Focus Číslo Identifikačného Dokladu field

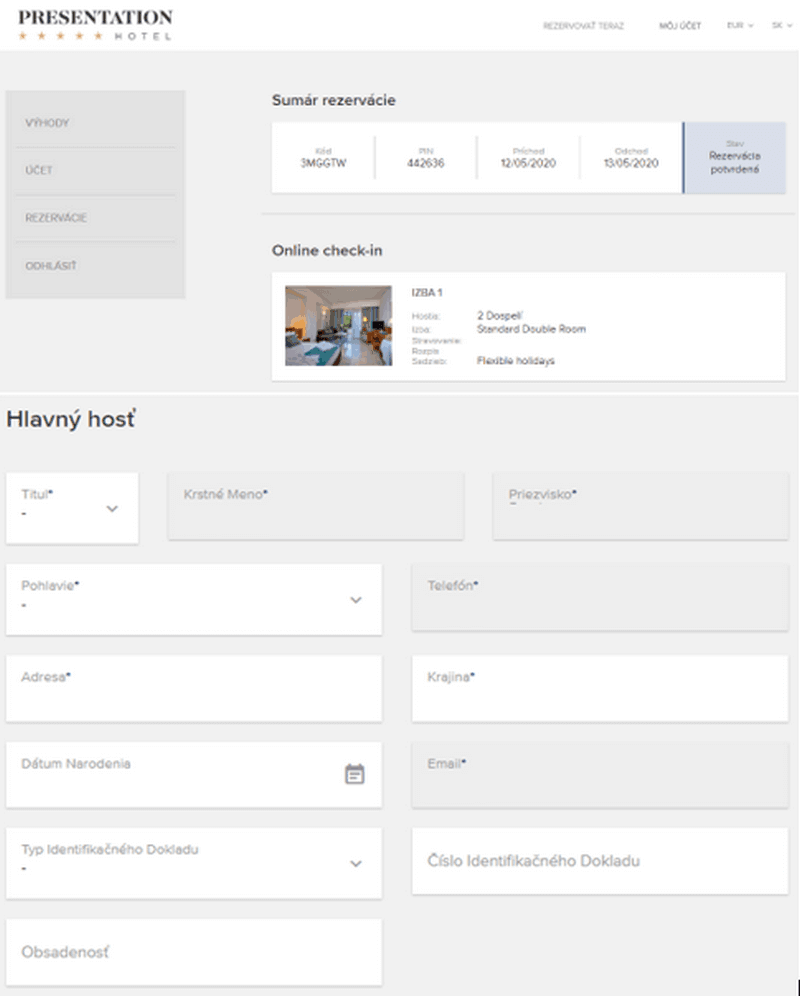coord(600,861)
